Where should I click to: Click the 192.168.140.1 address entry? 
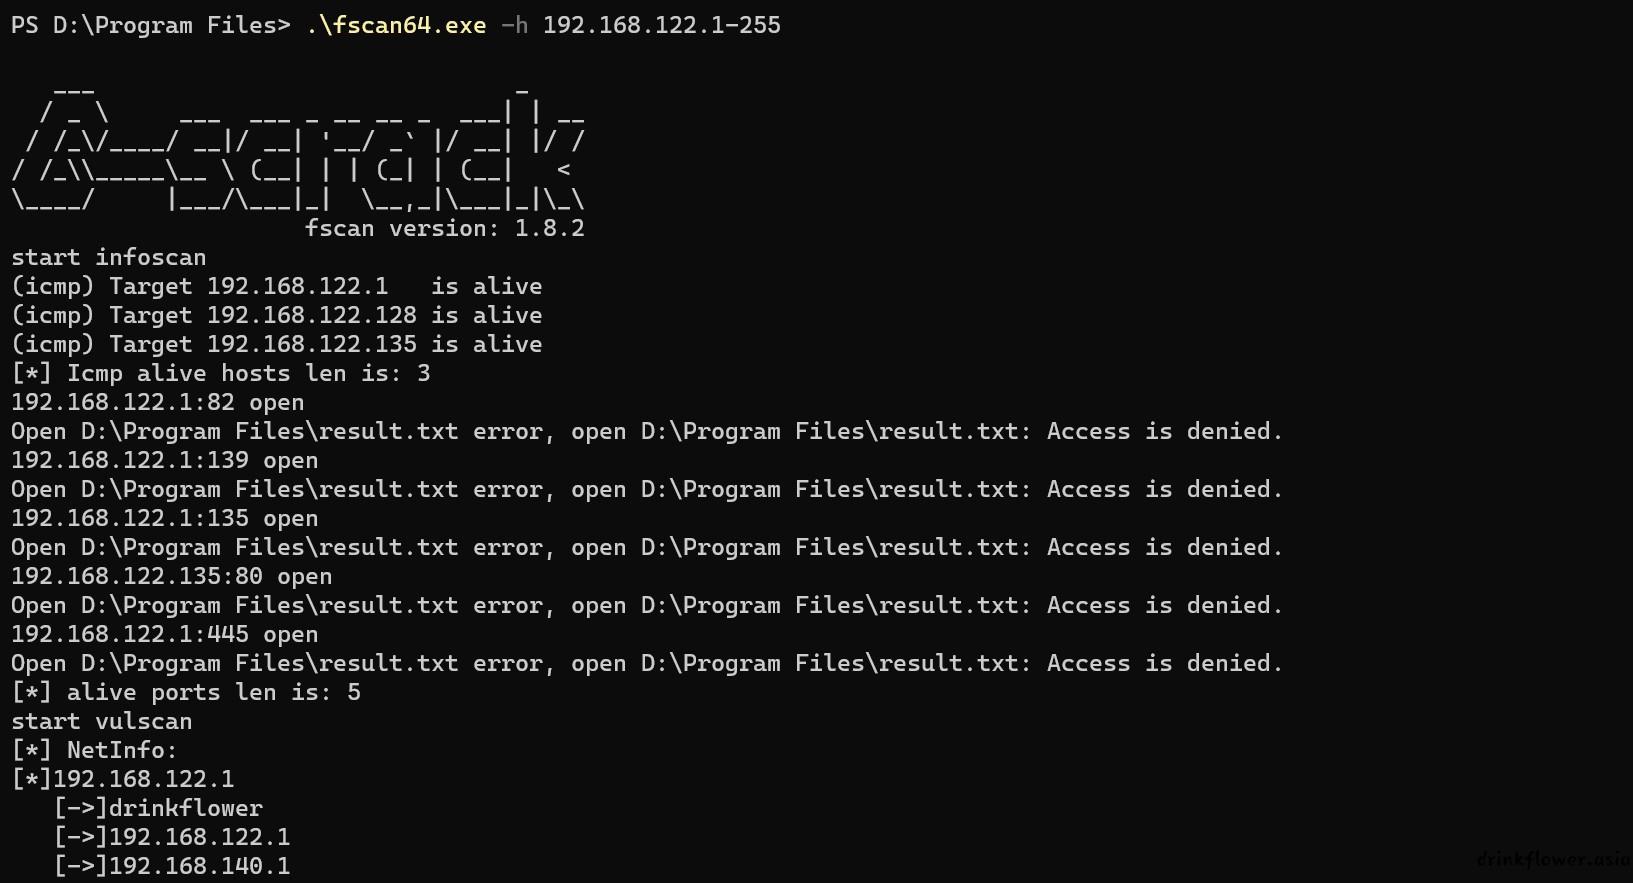173,866
